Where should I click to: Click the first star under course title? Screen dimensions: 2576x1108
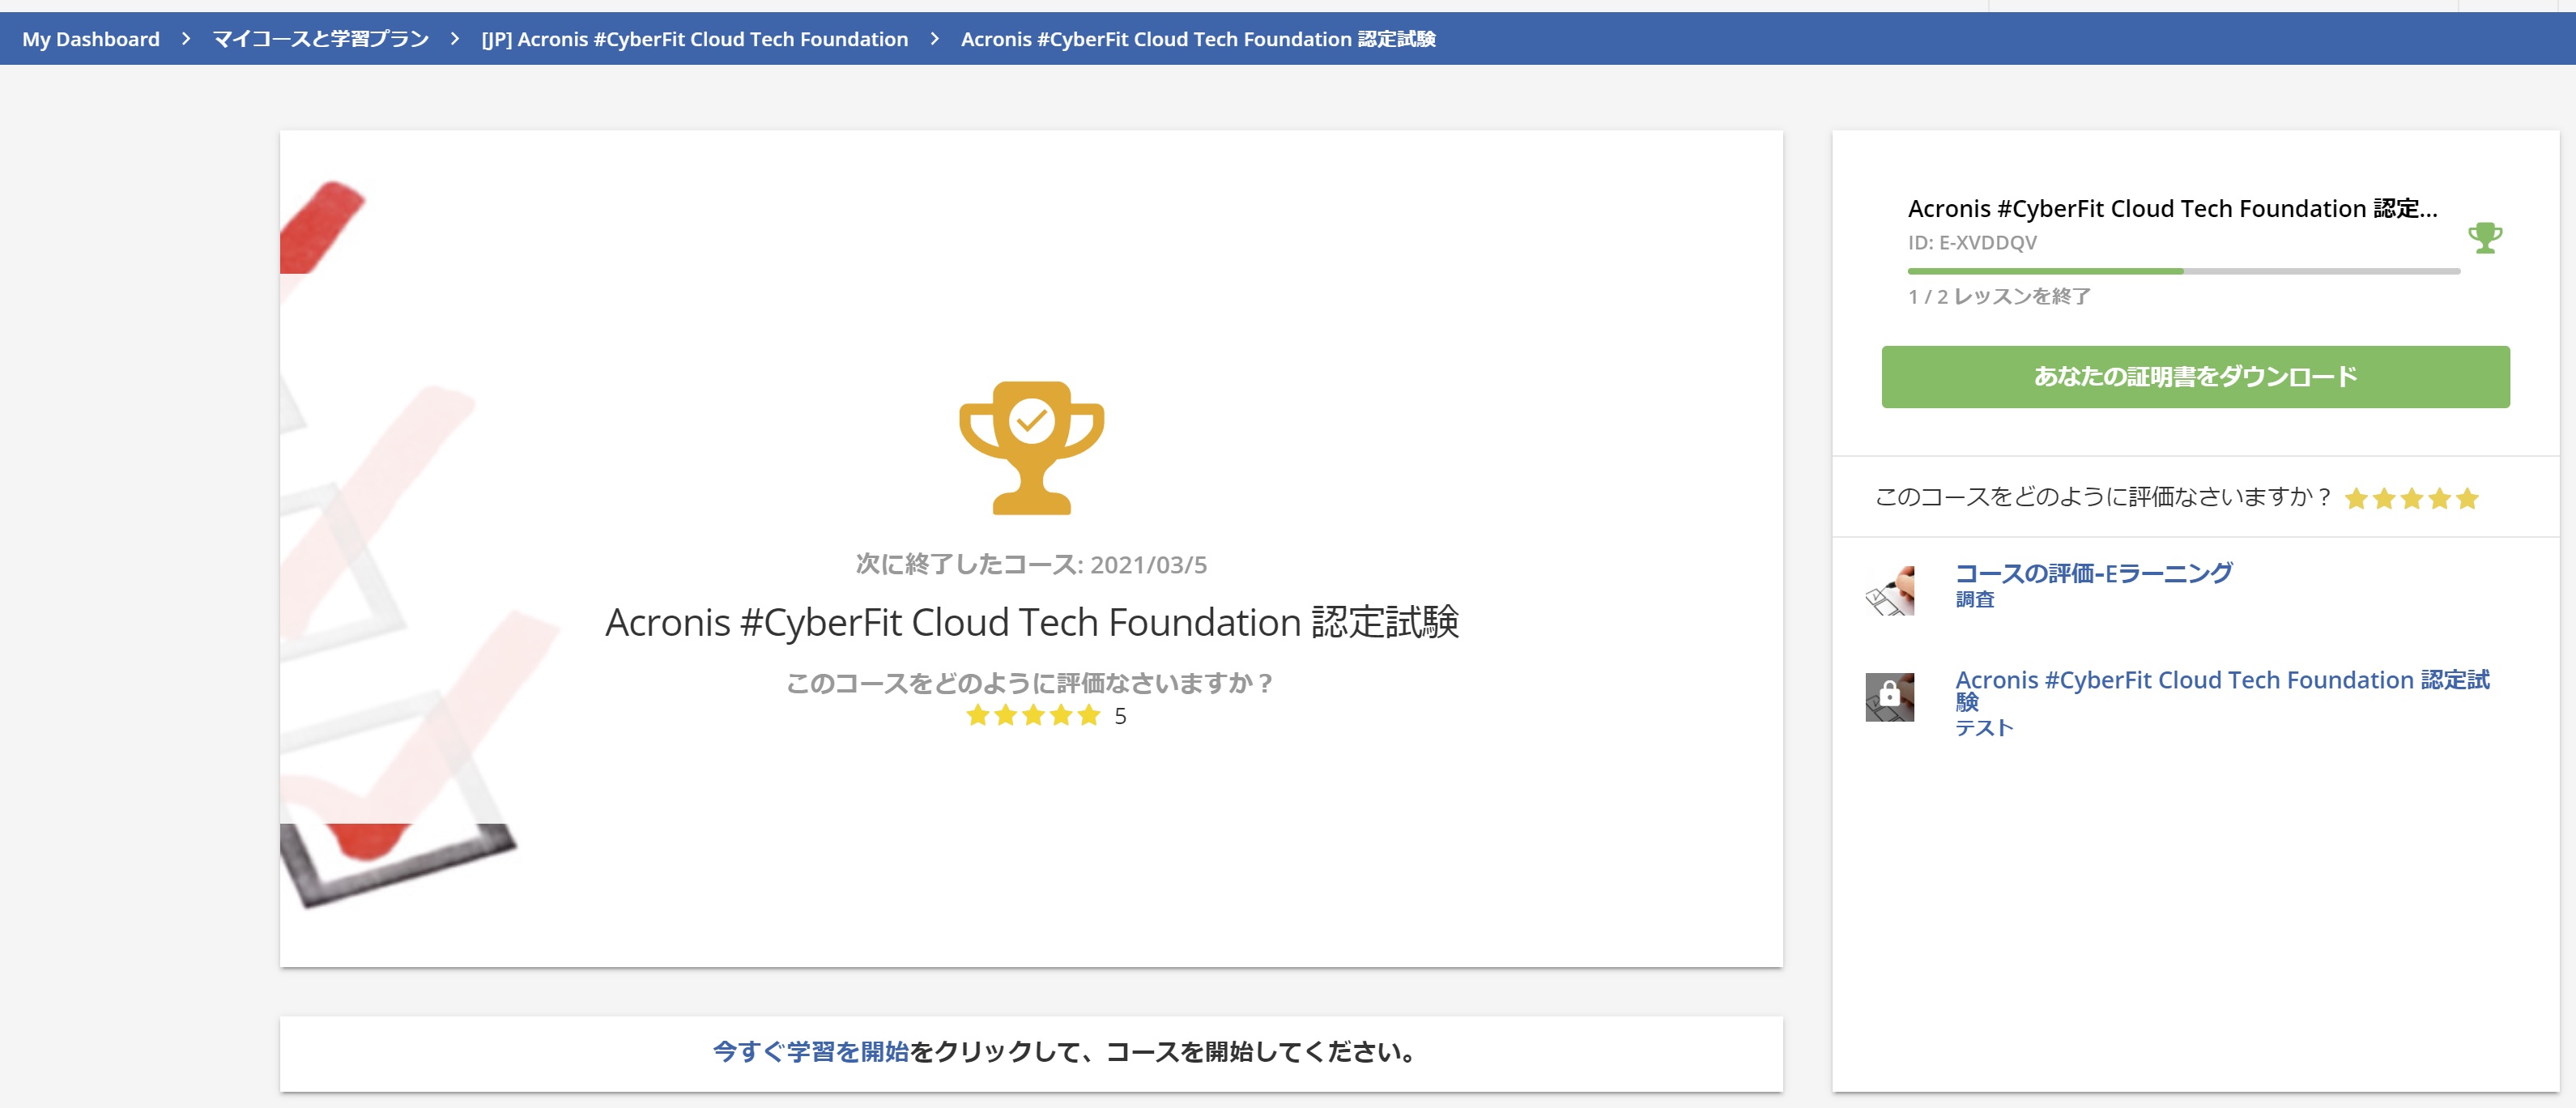tap(977, 715)
